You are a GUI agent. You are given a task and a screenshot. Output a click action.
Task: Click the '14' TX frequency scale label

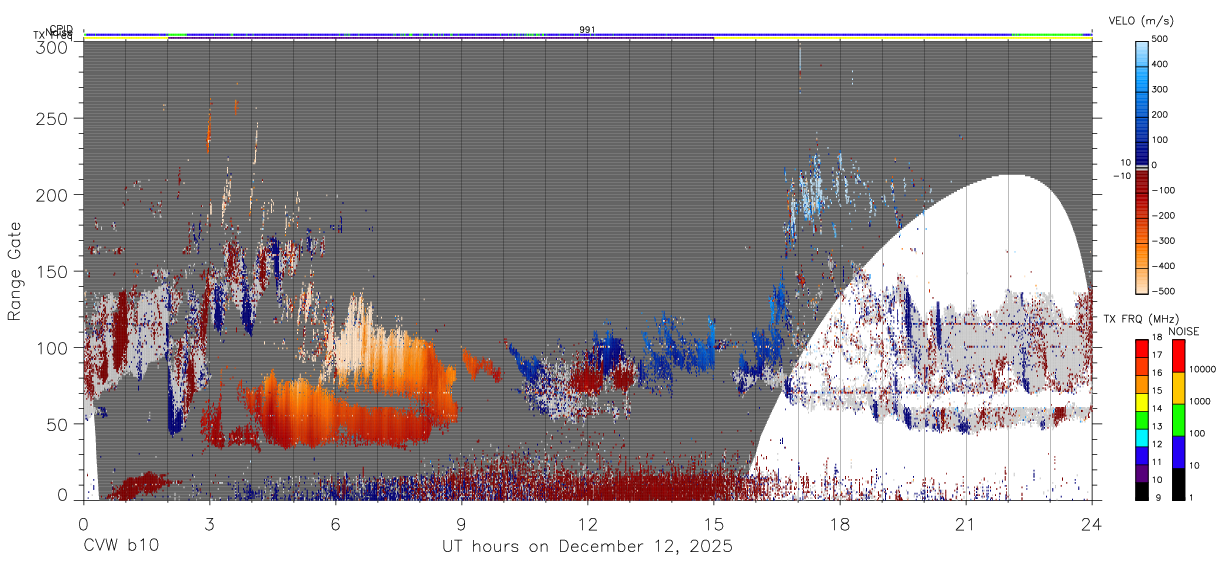[x=1158, y=409]
